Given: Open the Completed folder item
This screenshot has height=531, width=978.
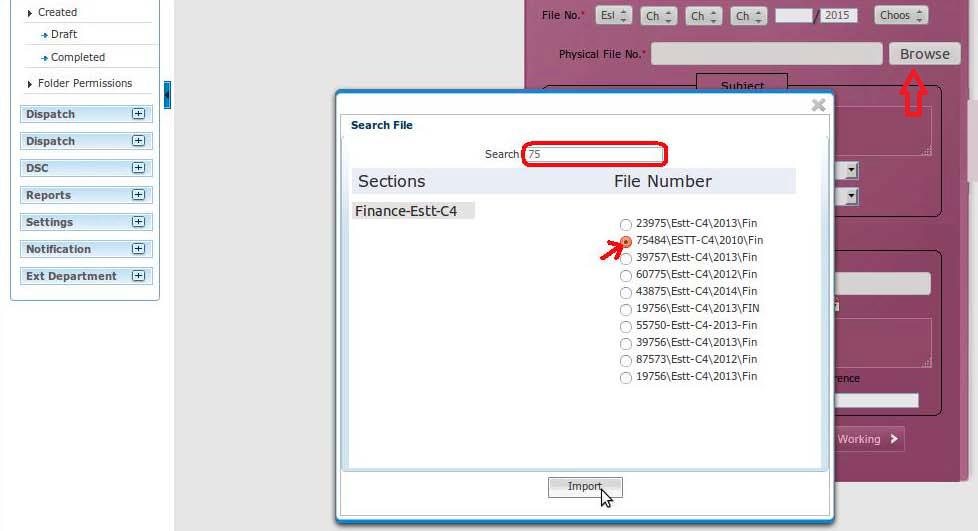Looking at the screenshot, I should pyautogui.click(x=77, y=57).
